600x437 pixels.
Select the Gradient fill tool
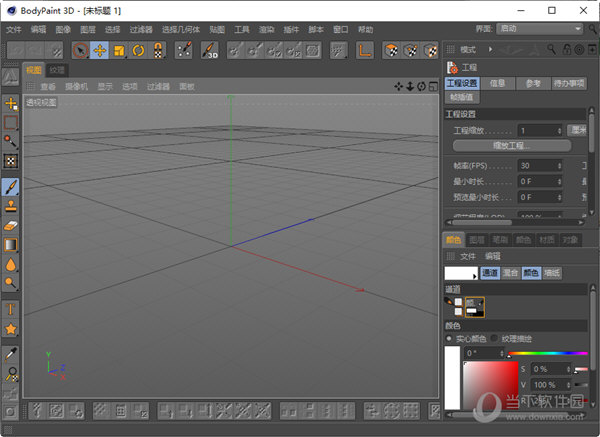[11, 245]
